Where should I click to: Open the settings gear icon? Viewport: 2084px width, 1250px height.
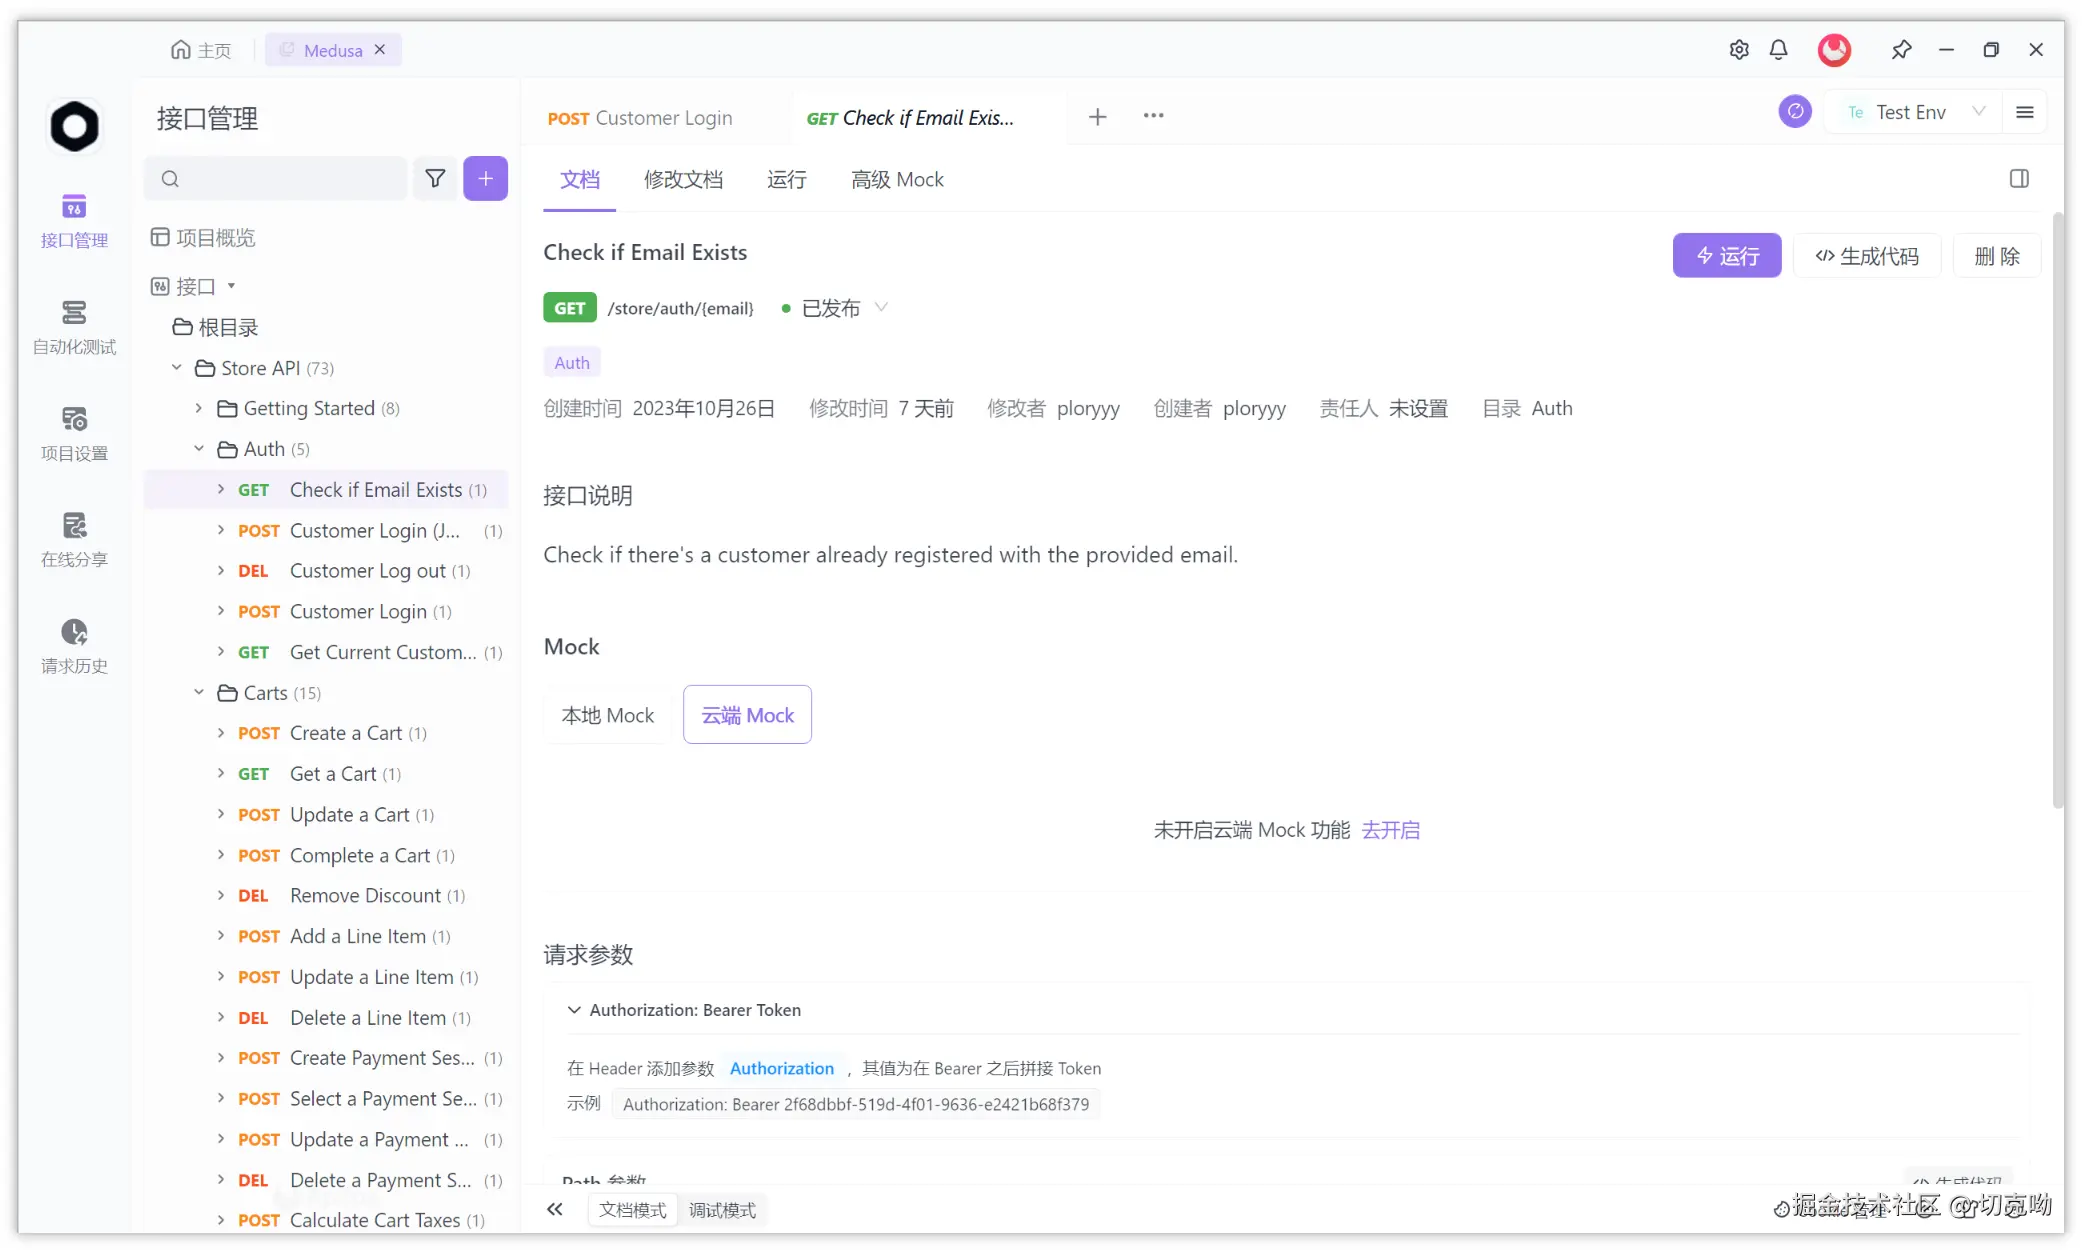coord(1739,50)
